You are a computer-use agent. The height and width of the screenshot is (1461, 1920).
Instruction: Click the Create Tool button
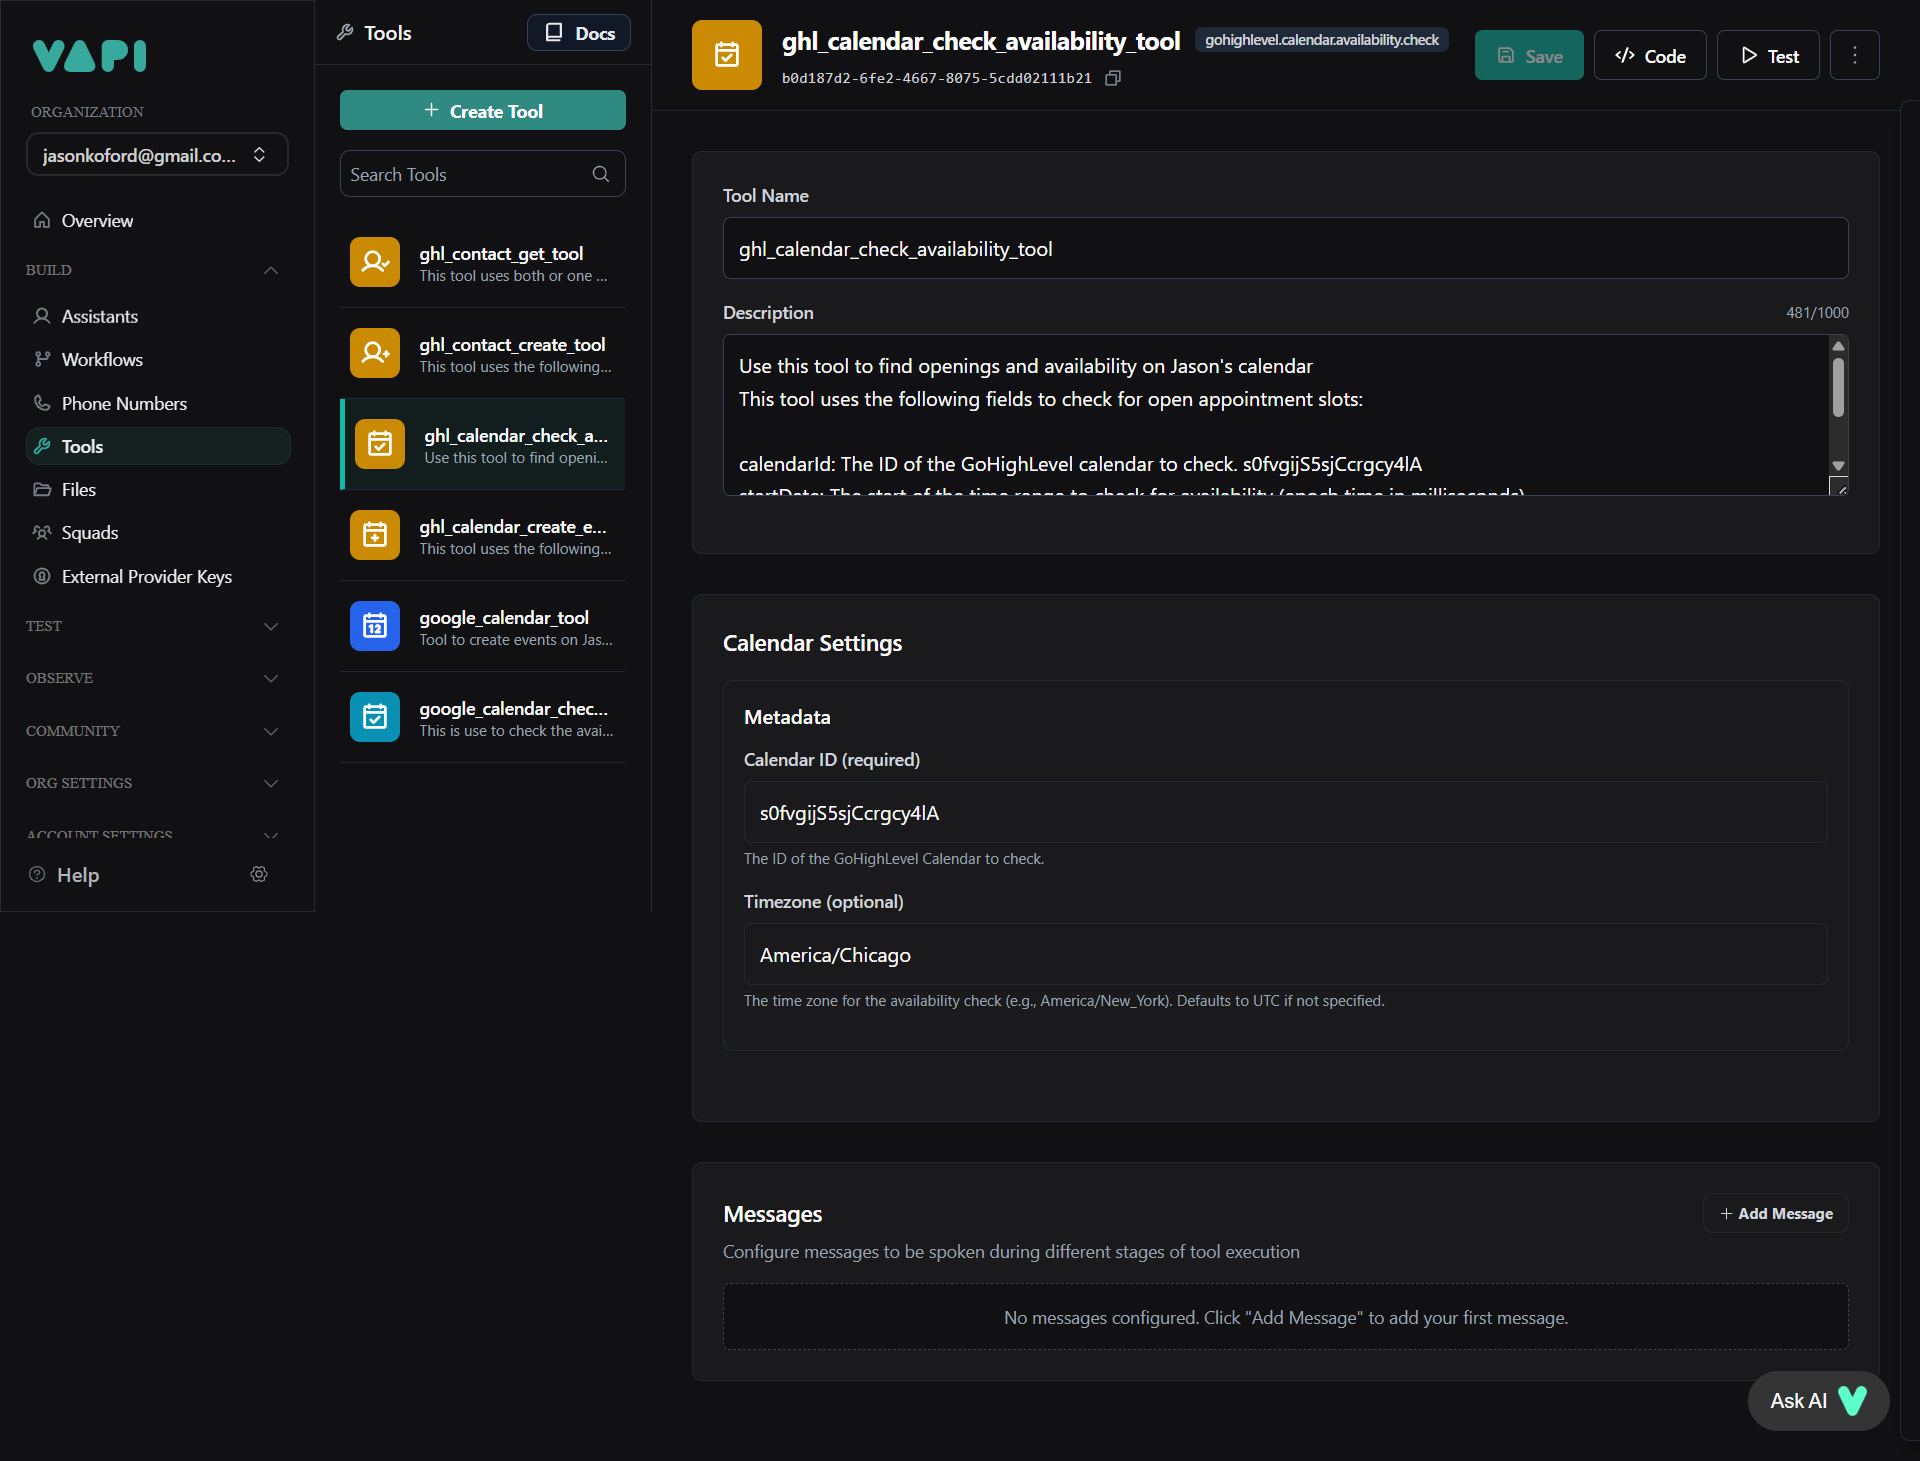pos(483,110)
